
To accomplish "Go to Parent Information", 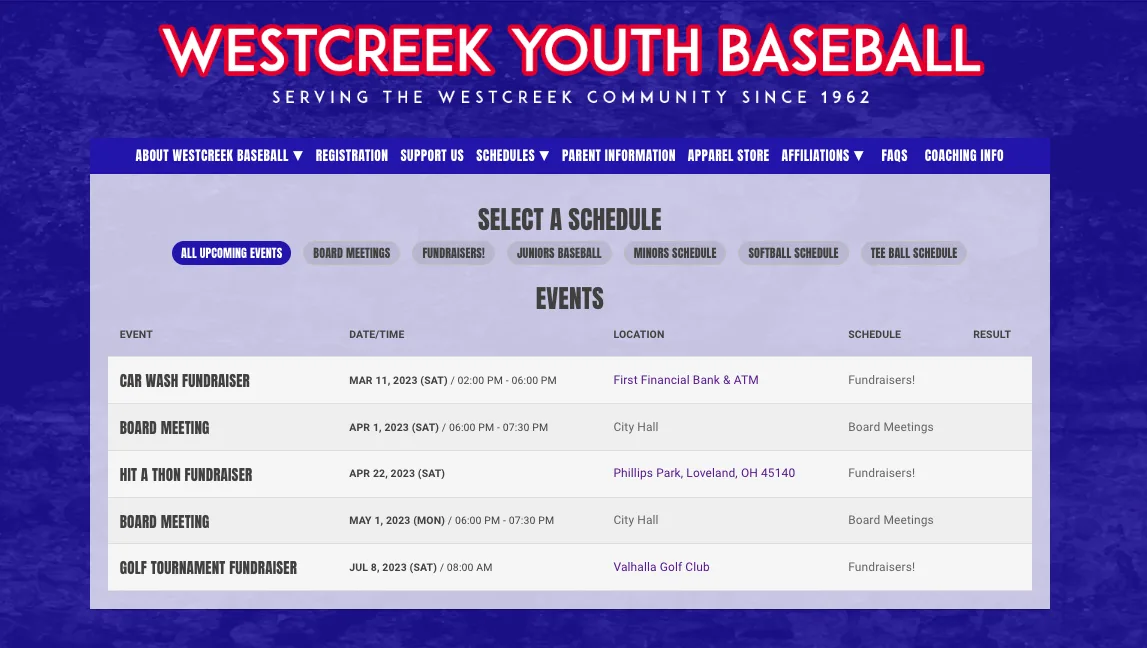I will [618, 155].
